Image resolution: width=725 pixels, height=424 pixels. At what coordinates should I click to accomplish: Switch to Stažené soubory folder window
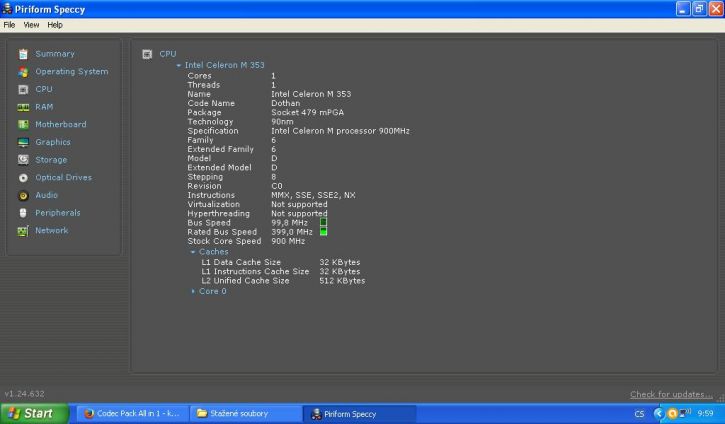(x=246, y=413)
